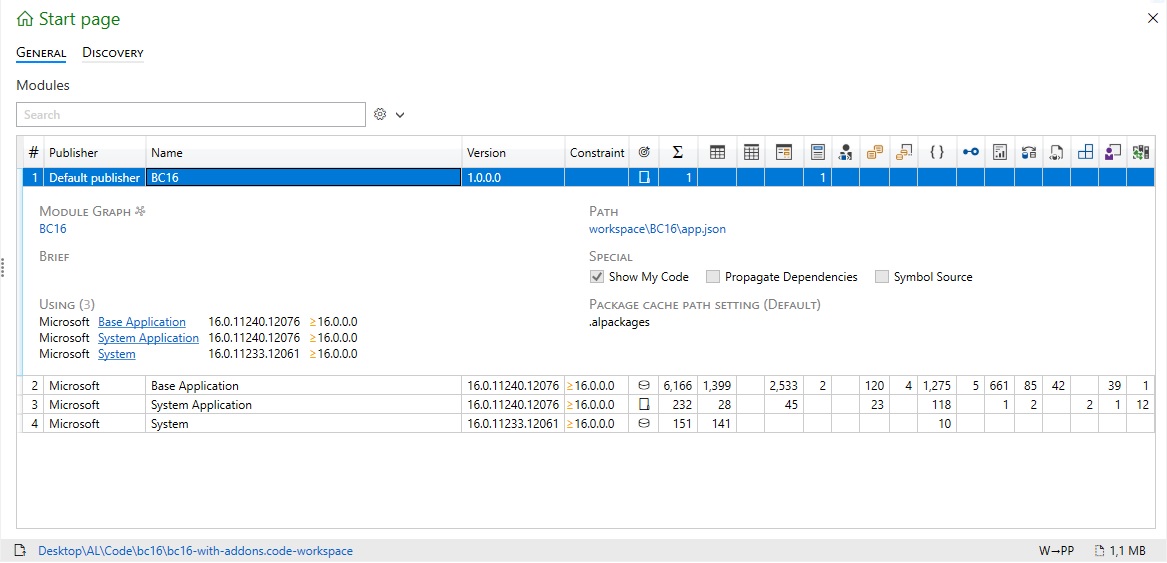The width and height of the screenshot is (1167, 563).
Task: Click the home icon beside Start page
Action: [x=25, y=19]
